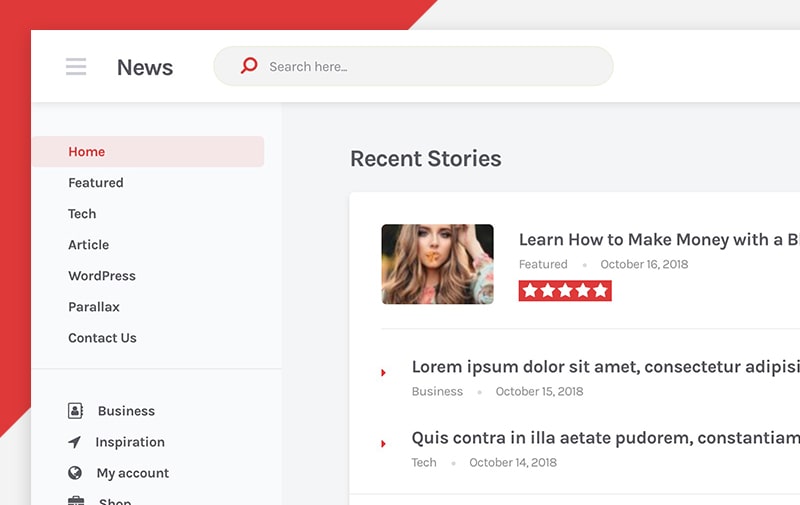Click the red search magnifier icon
Image resolution: width=800 pixels, height=505 pixels.
click(249, 66)
